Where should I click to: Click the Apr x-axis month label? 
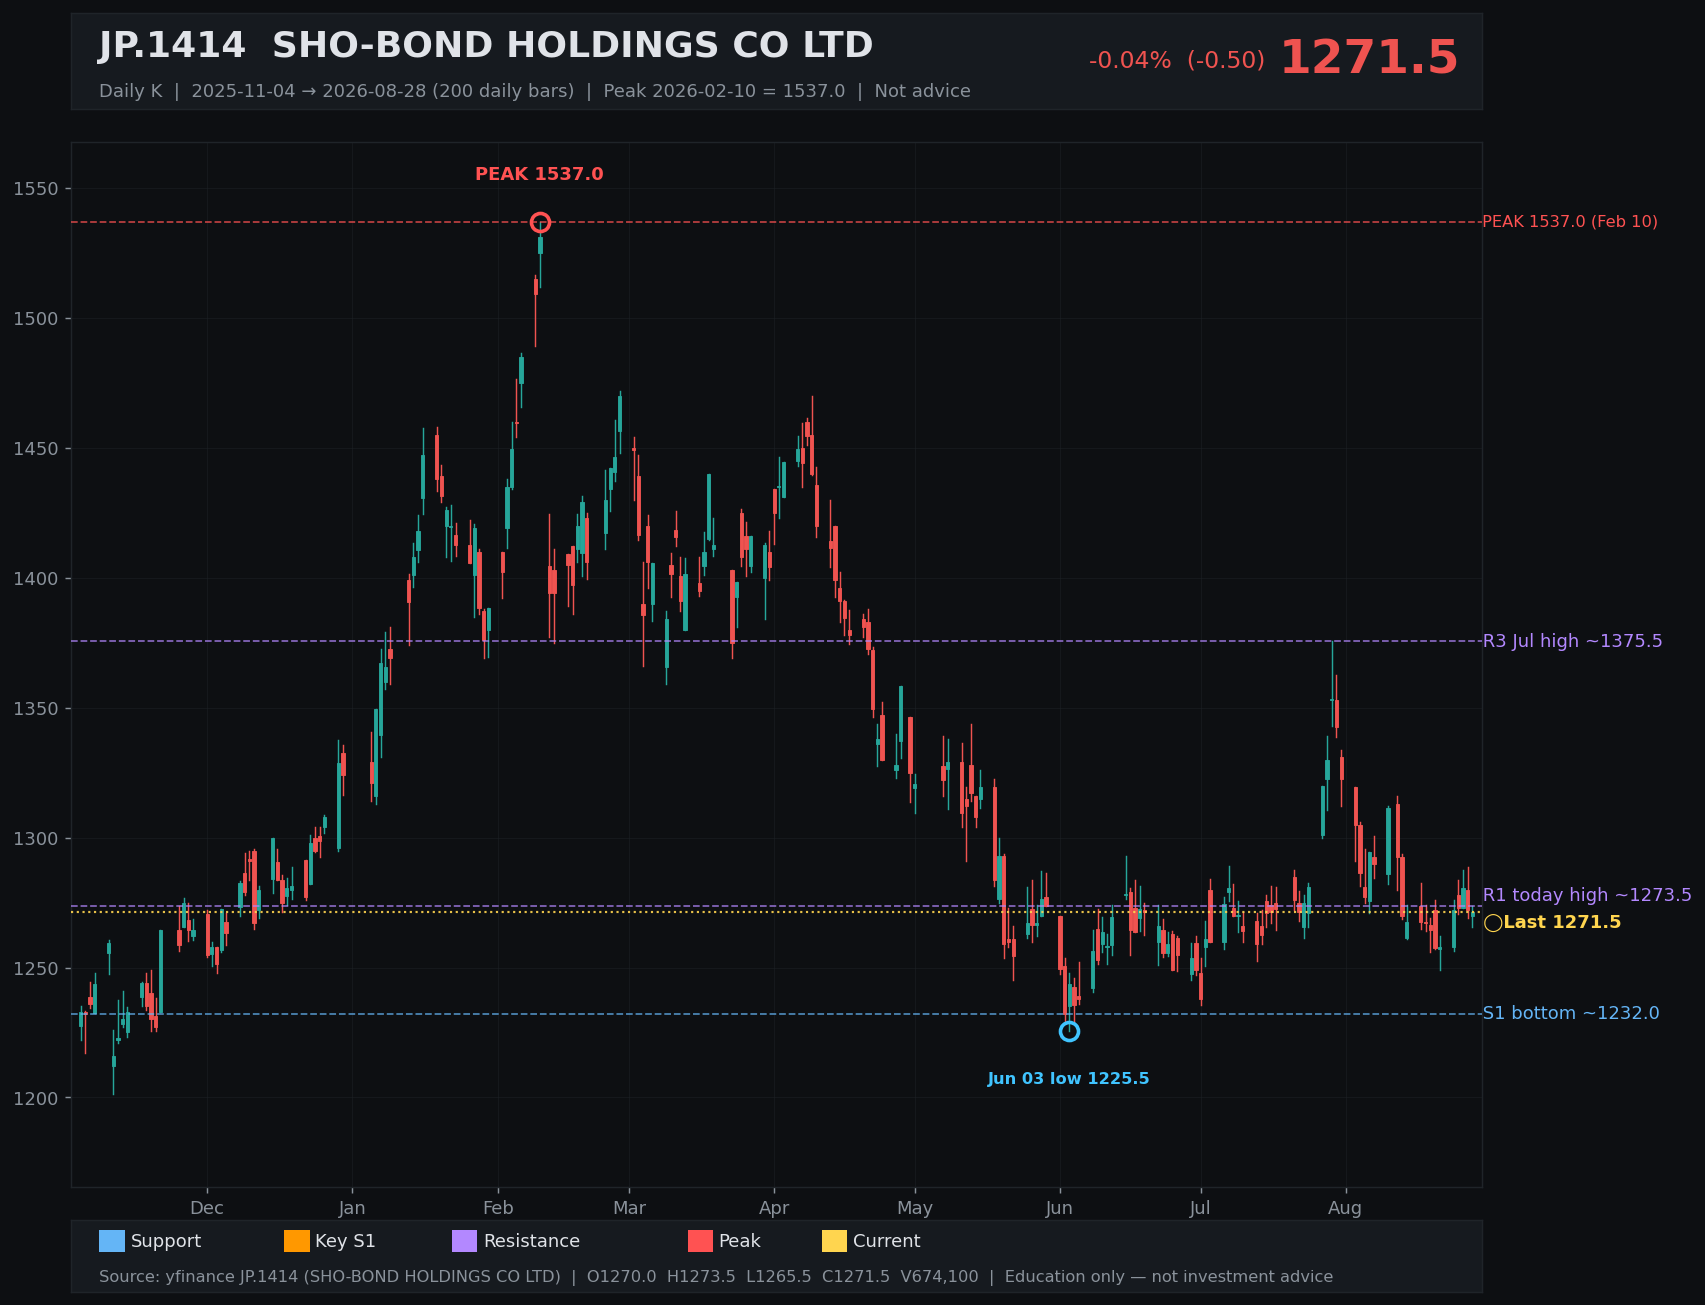774,1208
